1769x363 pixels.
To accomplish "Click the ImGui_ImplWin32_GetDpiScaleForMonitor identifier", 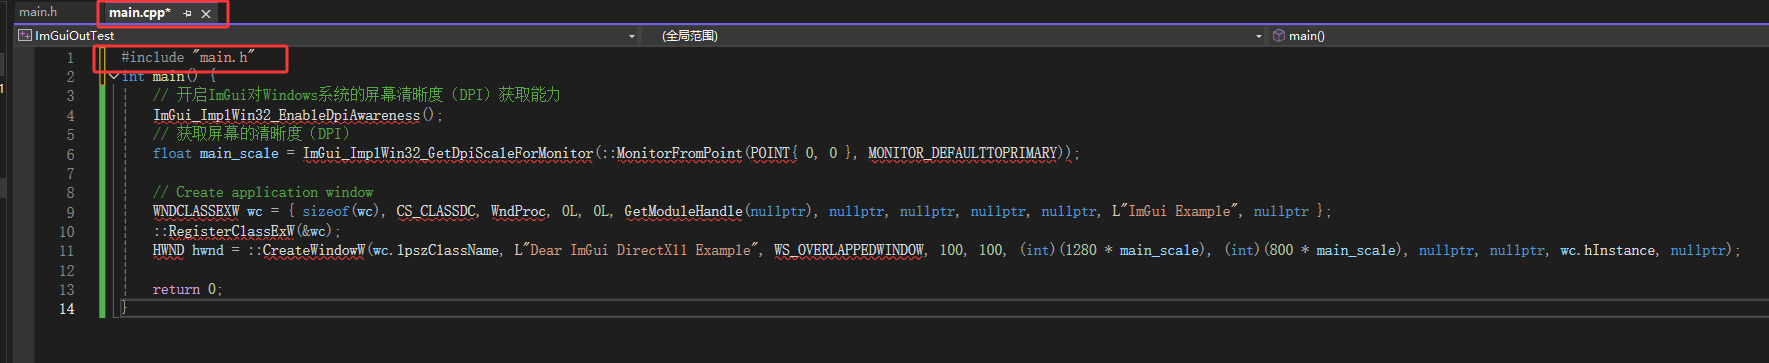I will [448, 154].
